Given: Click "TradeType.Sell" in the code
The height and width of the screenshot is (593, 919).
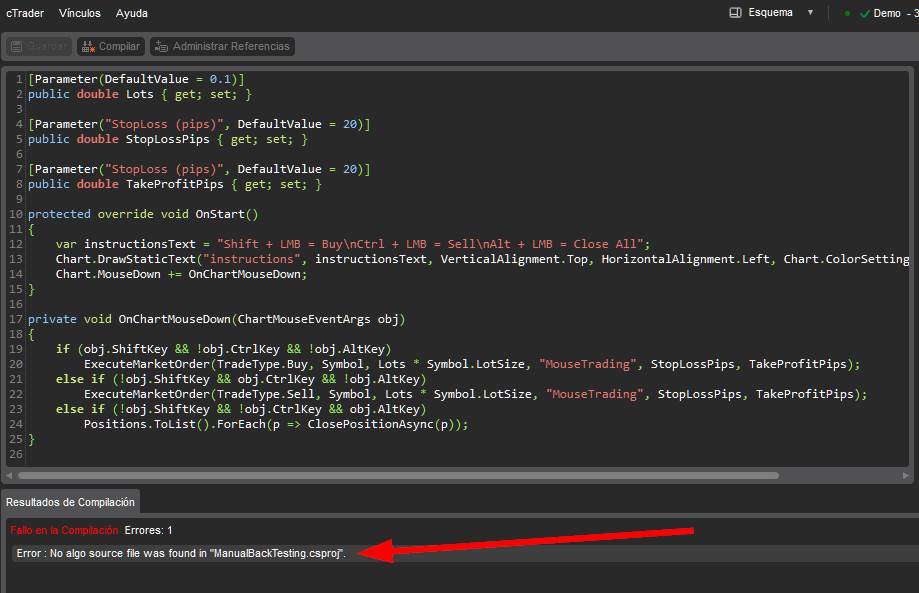Looking at the screenshot, I should click(x=266, y=394).
